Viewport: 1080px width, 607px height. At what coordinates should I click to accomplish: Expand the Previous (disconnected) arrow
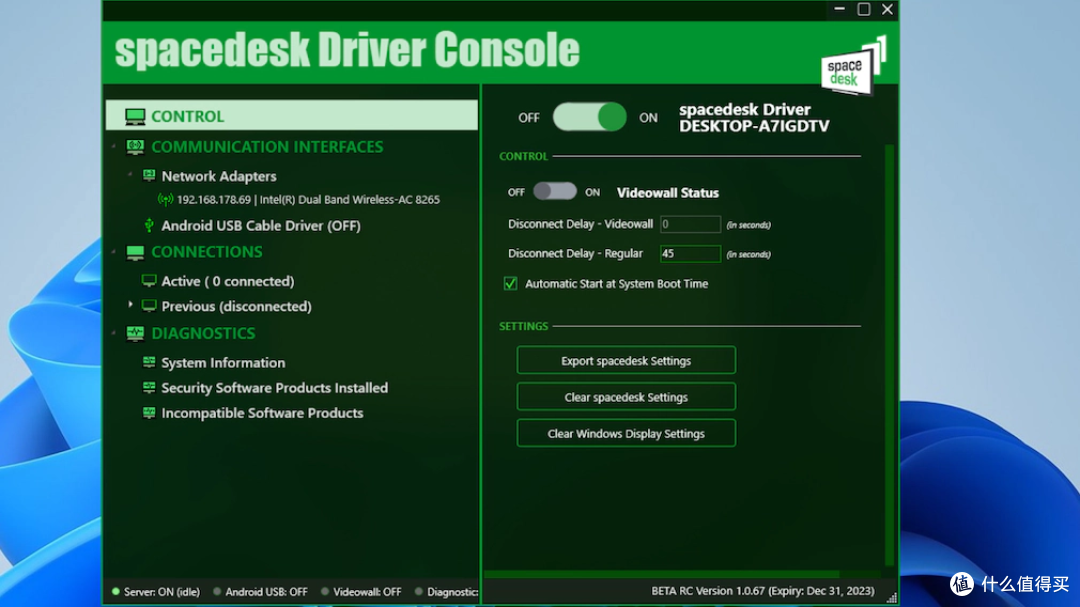(x=130, y=305)
